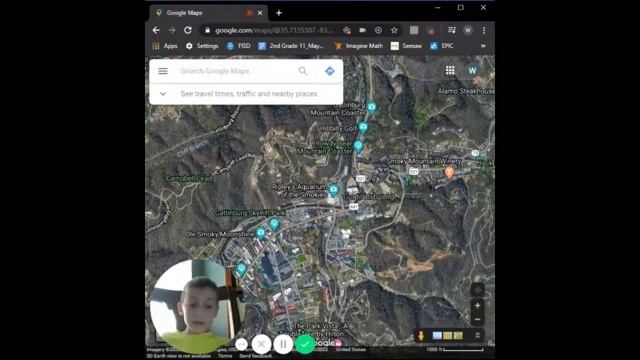Select the last imagery thumbnail
This screenshot has height=360, width=640.
[x=458, y=336]
